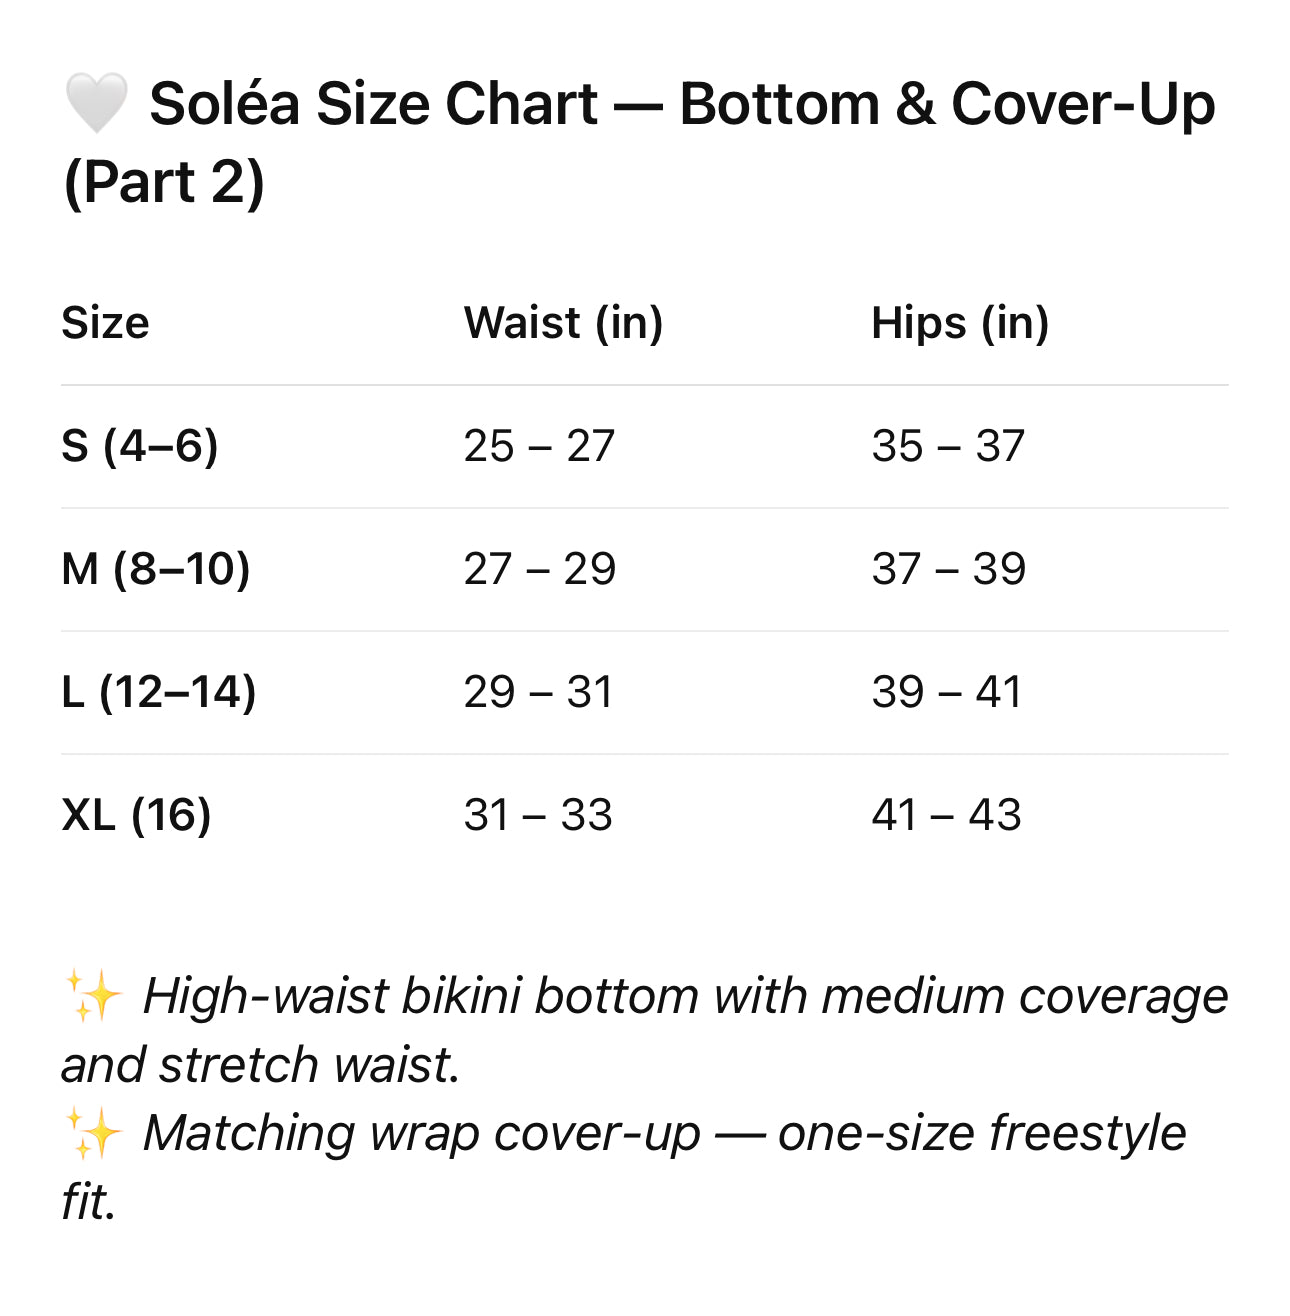Click hips measurement 37 – 39
The height and width of the screenshot is (1316, 1290).
pos(948,569)
